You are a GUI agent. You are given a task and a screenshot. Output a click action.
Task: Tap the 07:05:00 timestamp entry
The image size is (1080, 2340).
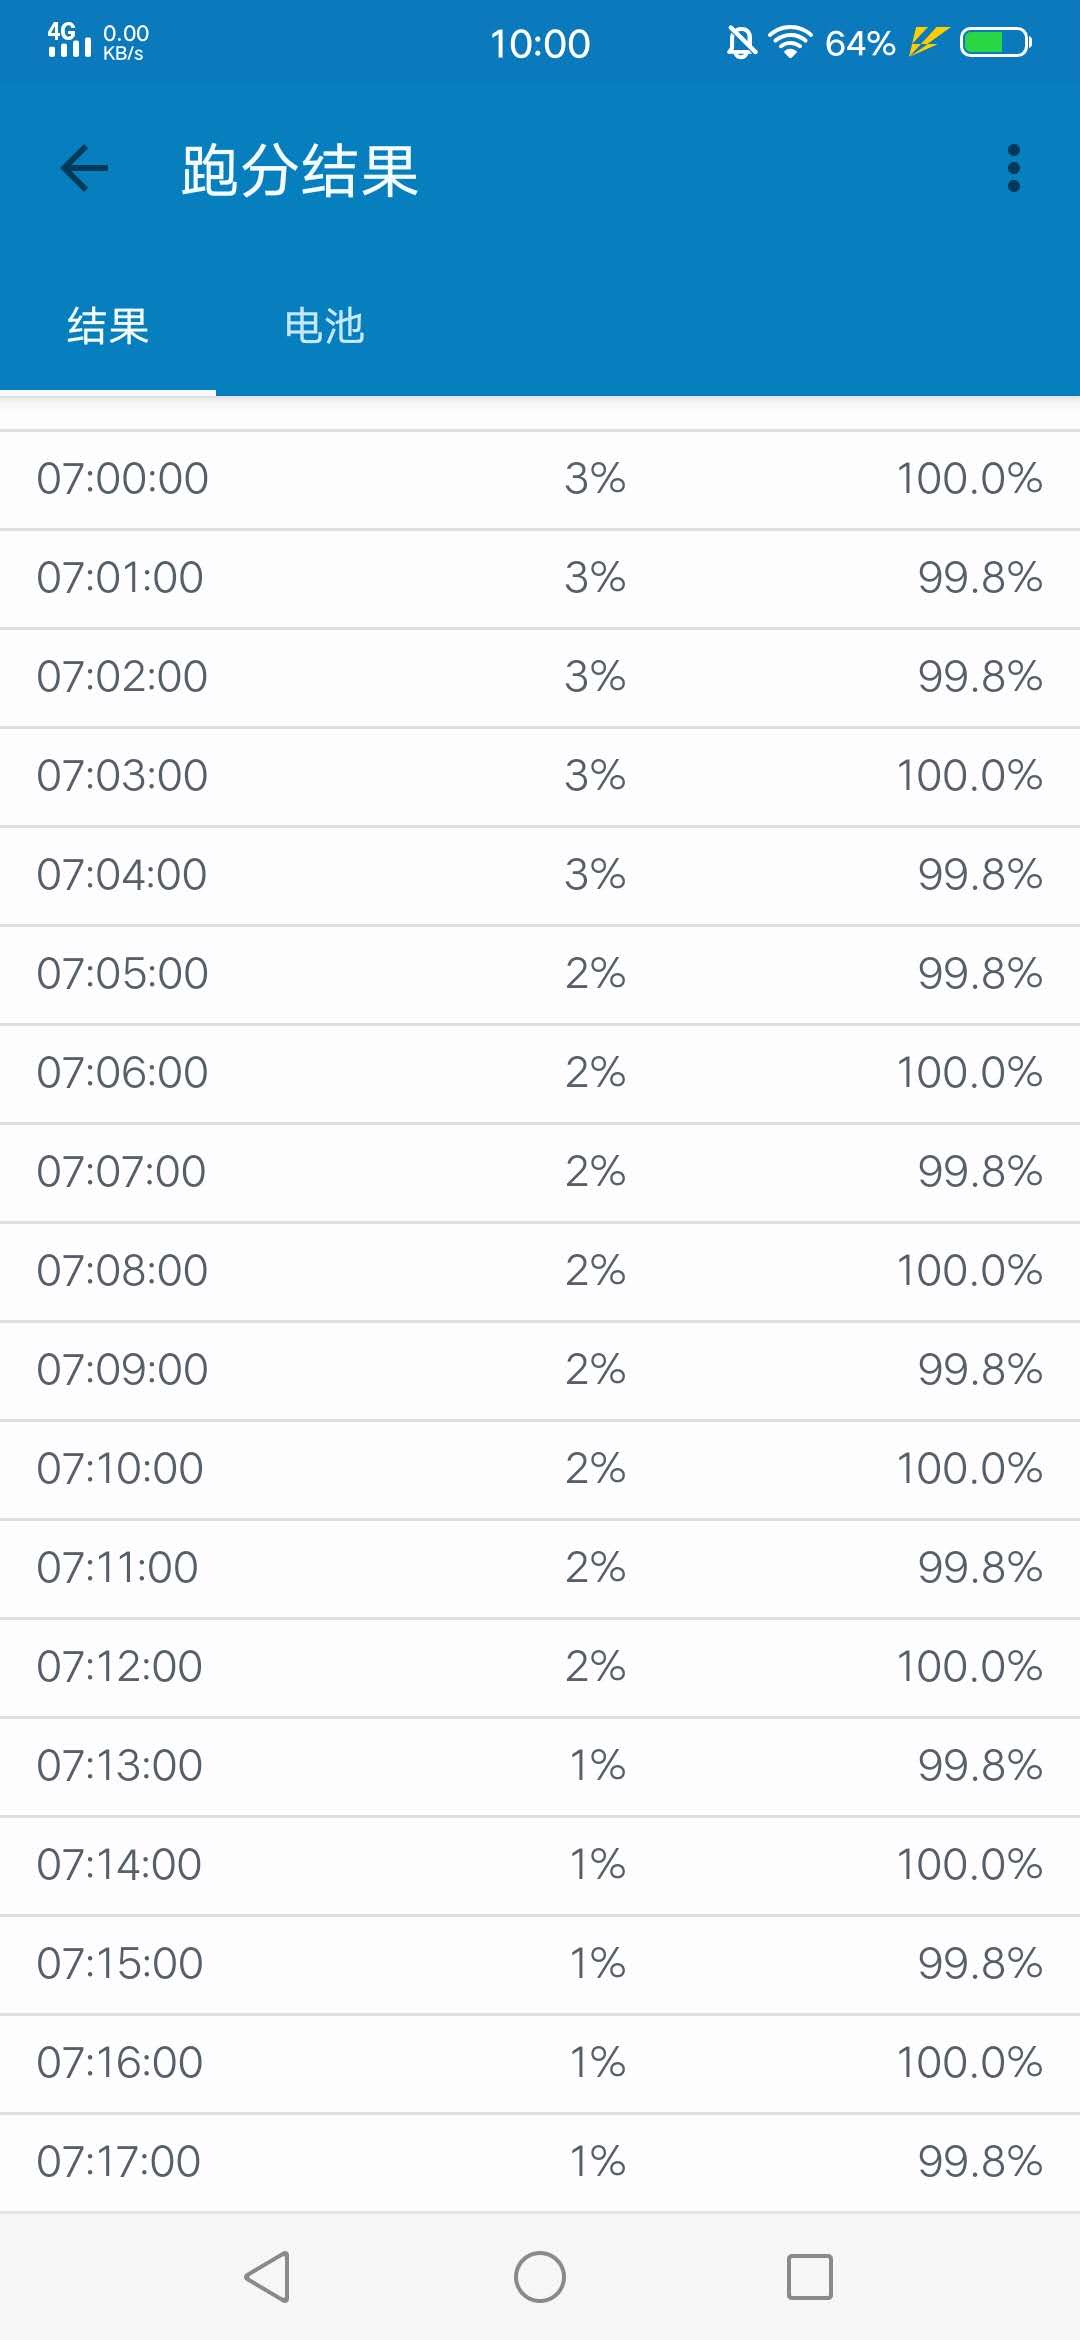click(122, 974)
